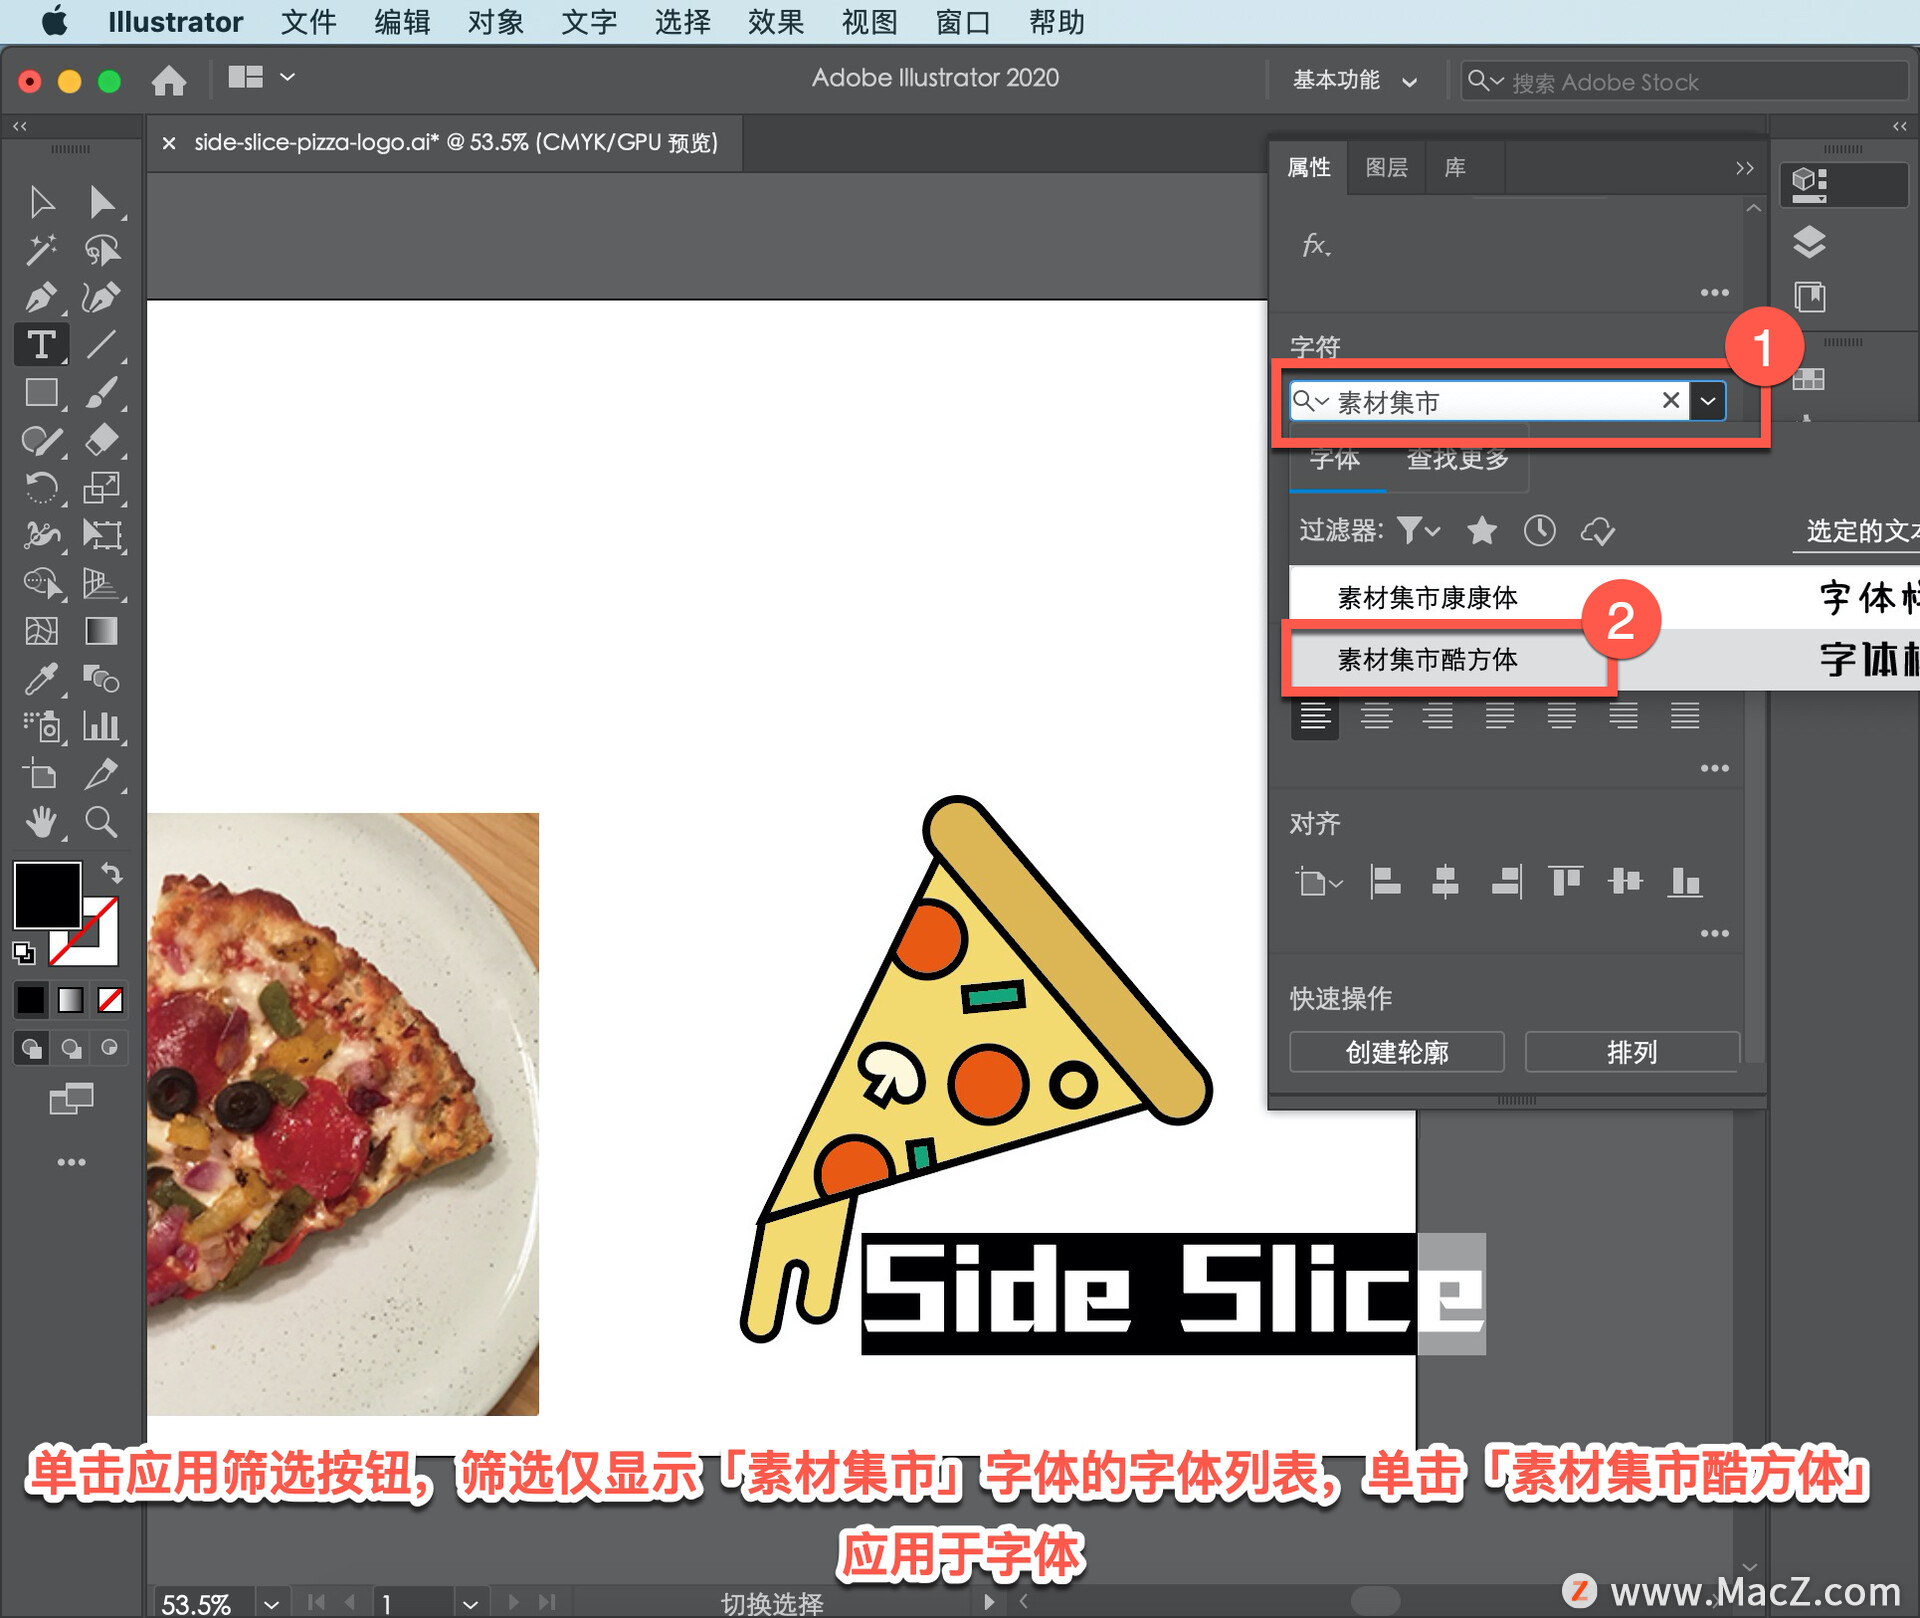The height and width of the screenshot is (1618, 1920).
Task: Select the Pen tool
Action: point(41,297)
